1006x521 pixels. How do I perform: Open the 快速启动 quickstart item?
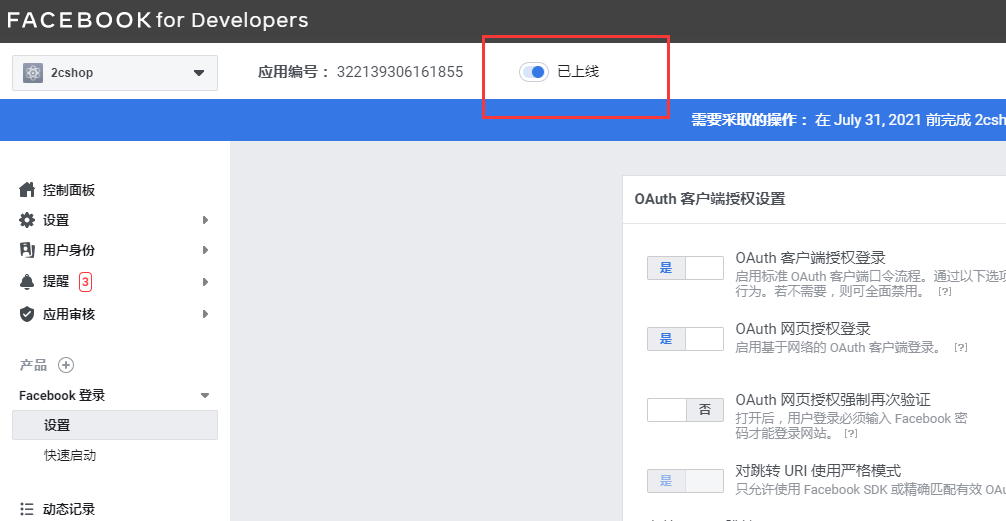click(x=70, y=456)
